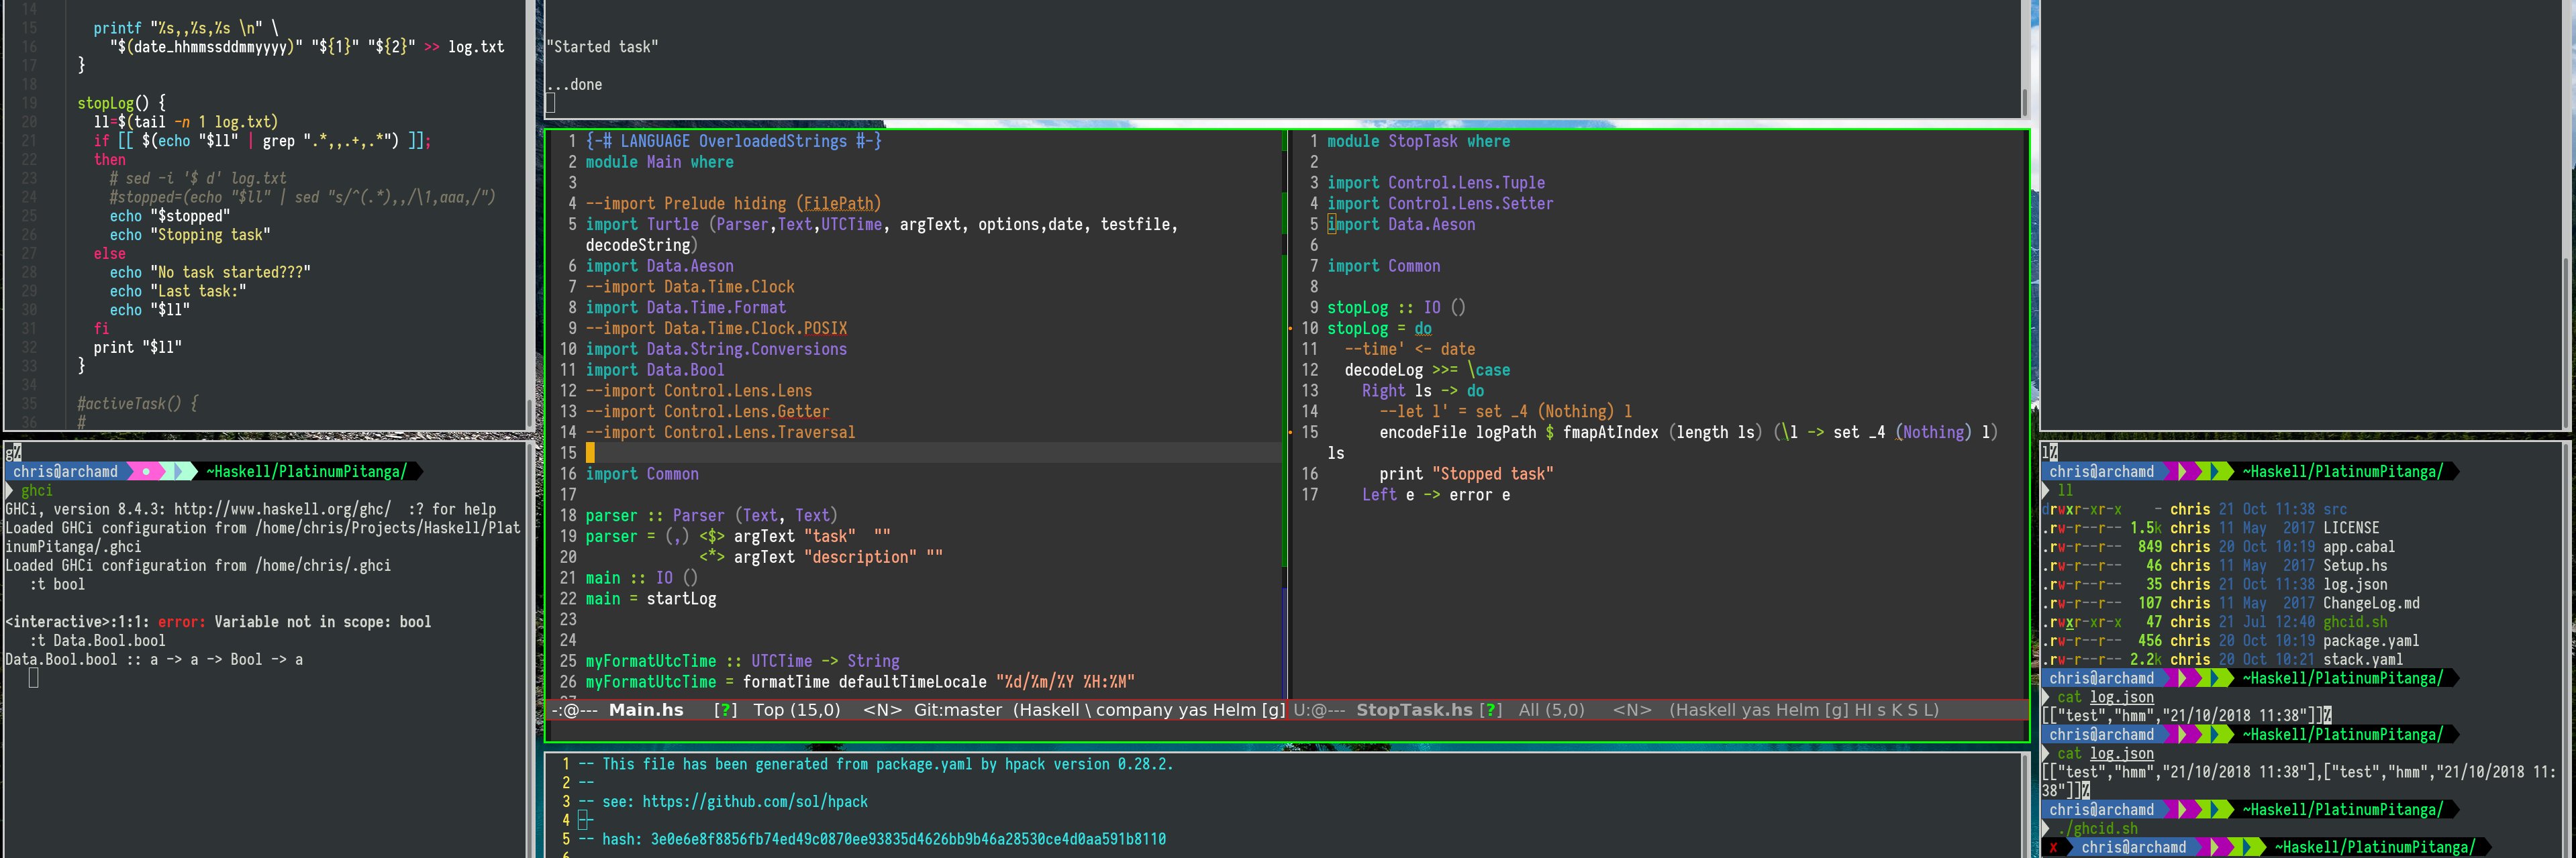Click the flycheck [?] indicator for Main.hs
This screenshot has width=2576, height=858.
725,710
